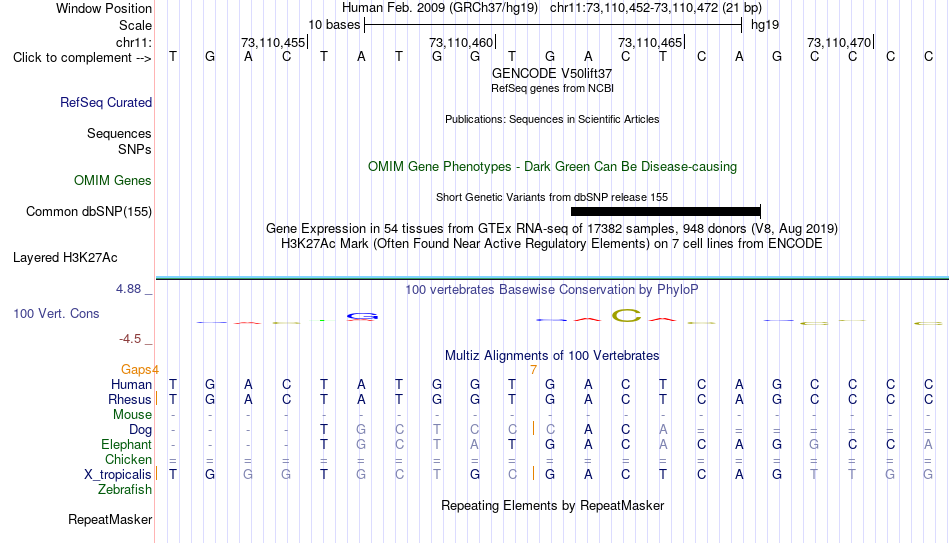Click the Layered H3K27Ac track label
Viewport: 950px width, 543px height.
click(x=65, y=258)
